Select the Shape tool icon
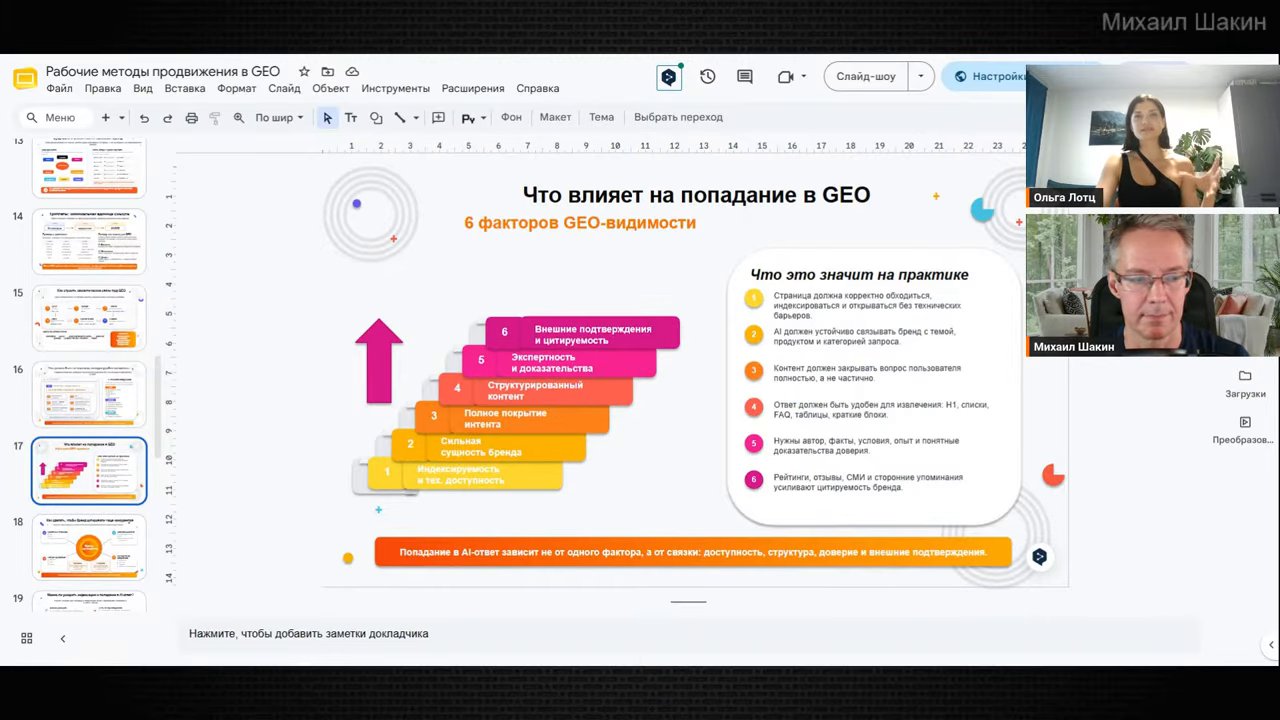This screenshot has height=720, width=1280. click(376, 118)
